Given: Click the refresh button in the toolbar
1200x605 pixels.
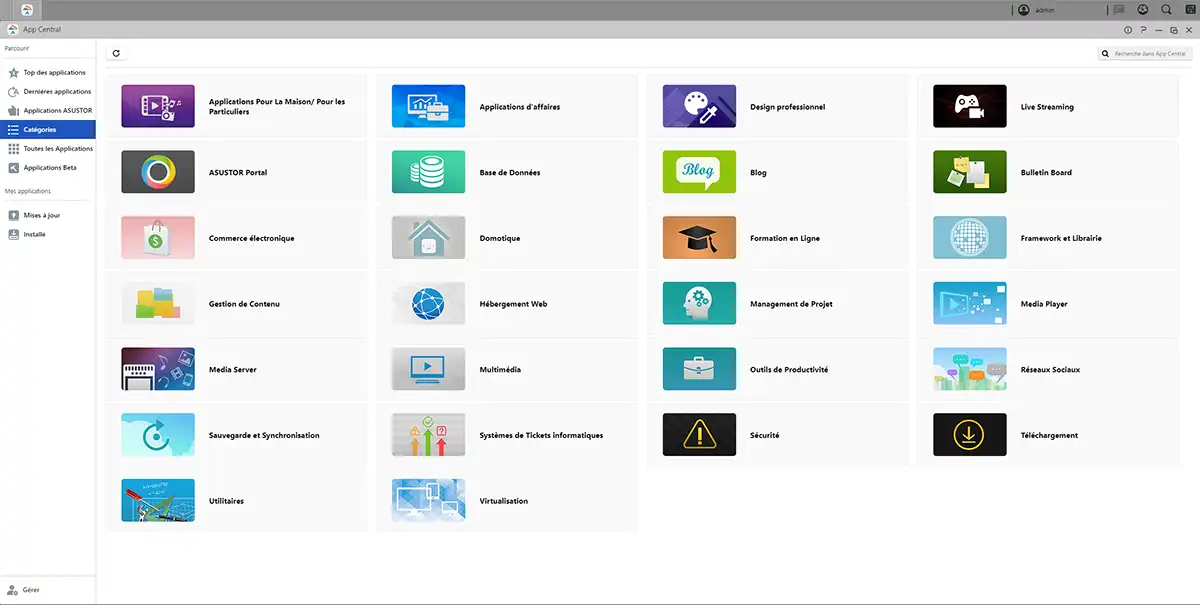Looking at the screenshot, I should tap(117, 53).
